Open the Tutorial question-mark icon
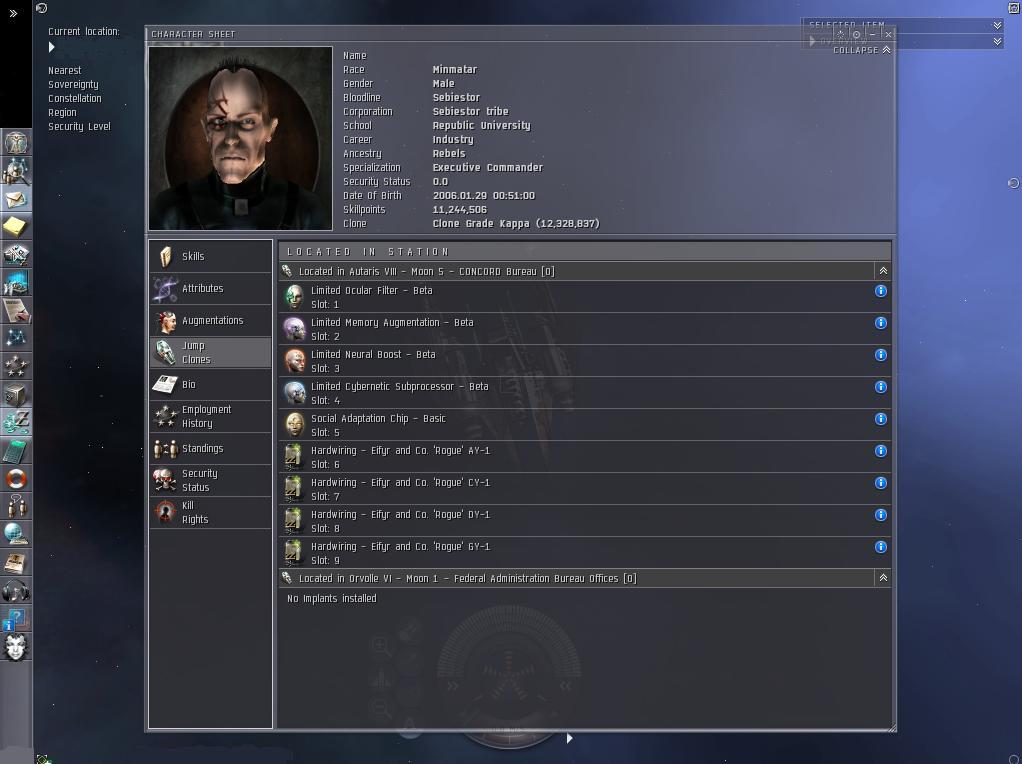Viewport: 1022px width, 764px height. 16,619
